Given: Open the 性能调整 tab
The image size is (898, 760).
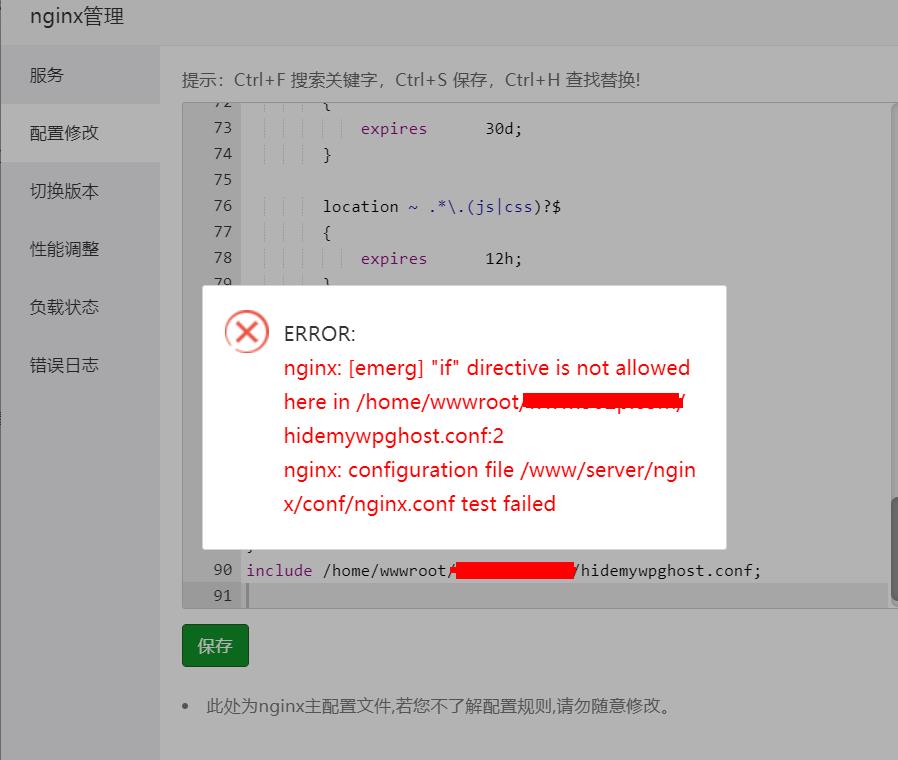Looking at the screenshot, I should 80,249.
